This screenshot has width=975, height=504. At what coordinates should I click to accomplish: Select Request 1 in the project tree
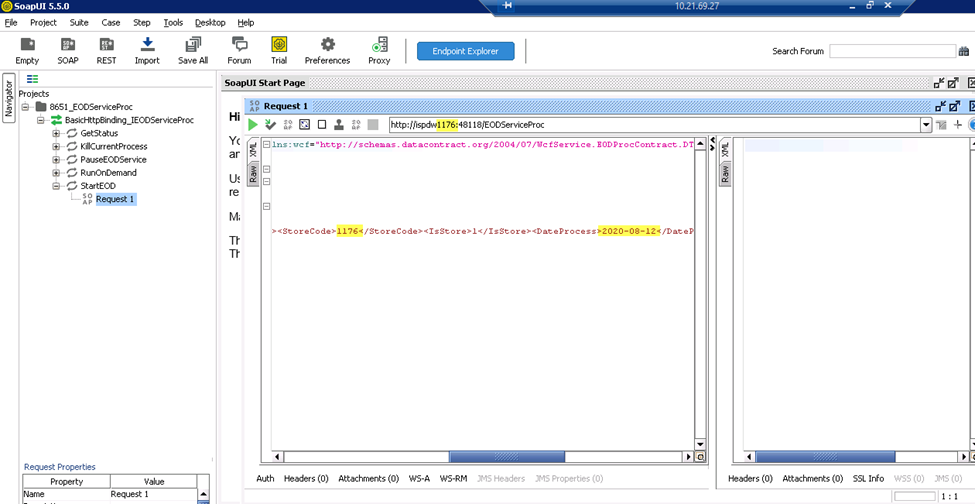click(115, 199)
